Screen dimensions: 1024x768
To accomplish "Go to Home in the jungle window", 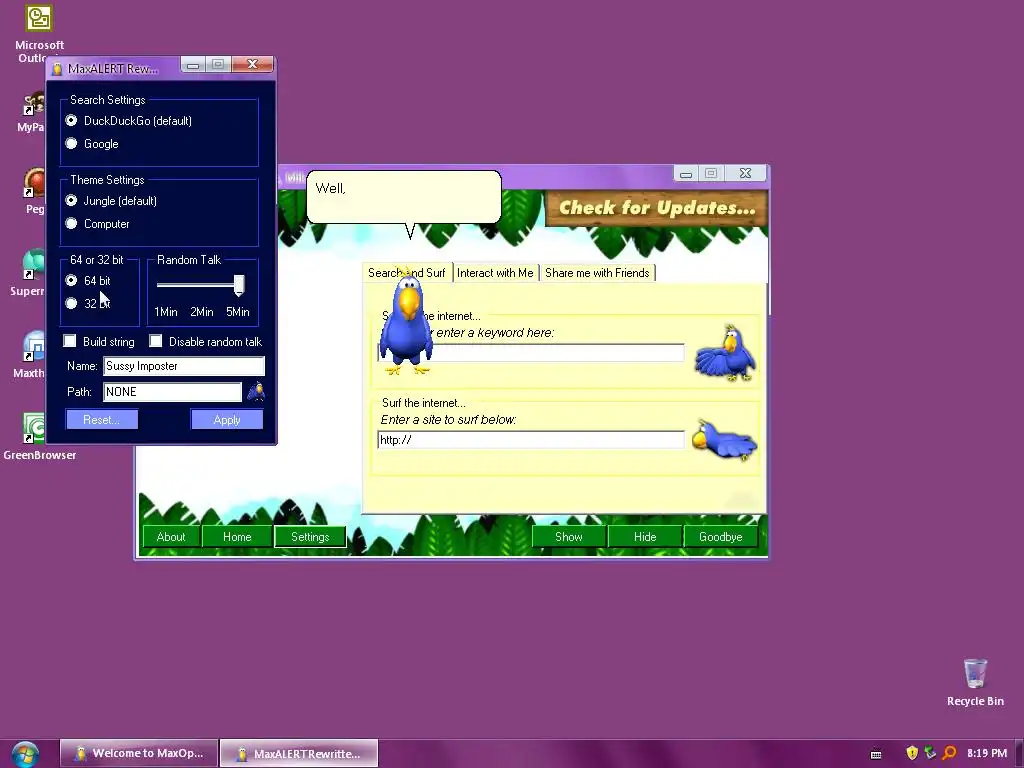I will (237, 536).
